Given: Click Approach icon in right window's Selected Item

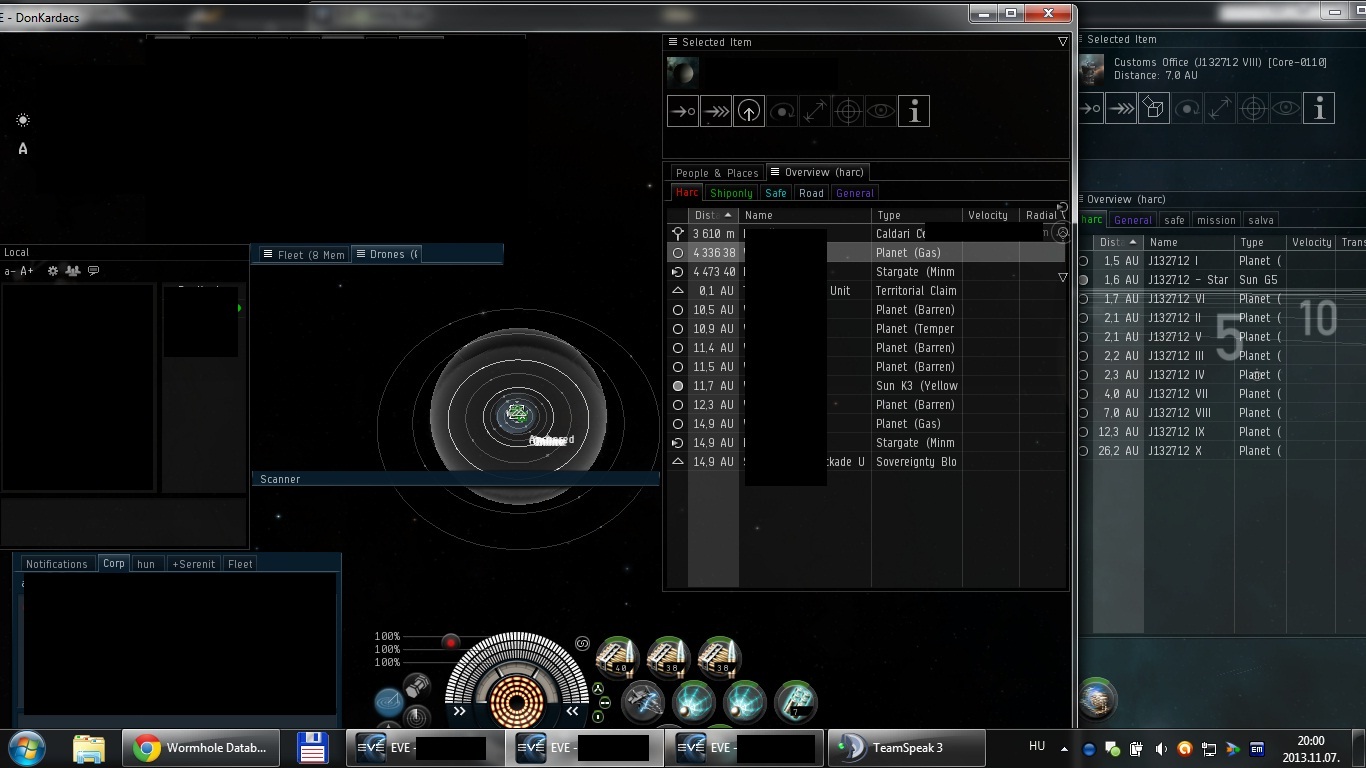Looking at the screenshot, I should (x=1089, y=108).
